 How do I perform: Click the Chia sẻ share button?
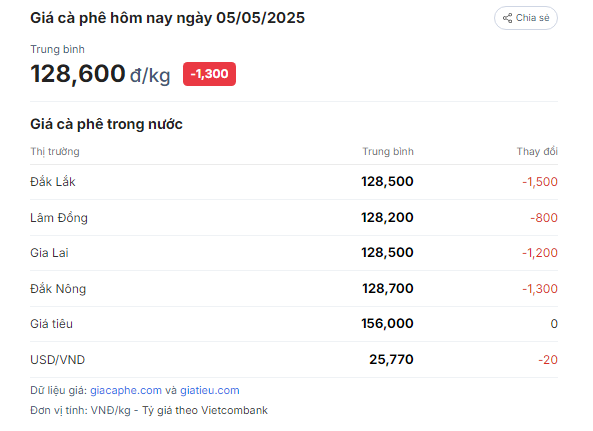coord(525,18)
